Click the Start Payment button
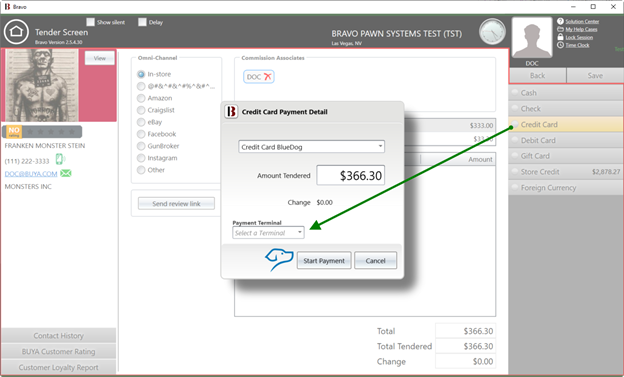 point(324,260)
